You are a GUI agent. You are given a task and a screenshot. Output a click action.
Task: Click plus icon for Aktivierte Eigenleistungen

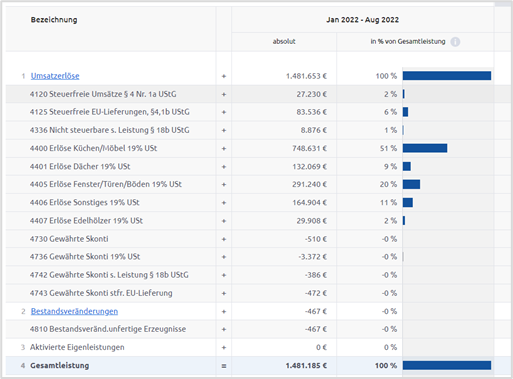pyautogui.click(x=224, y=348)
